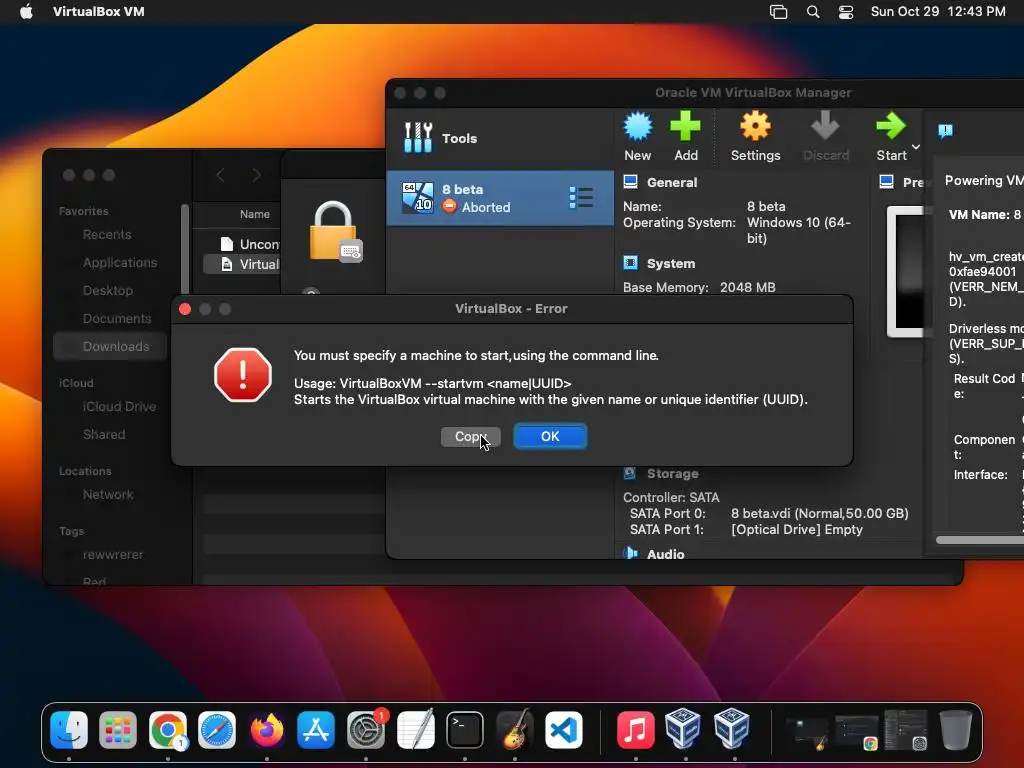This screenshot has width=1024, height=768.
Task: Start the VM with the green arrow
Action: (x=891, y=126)
